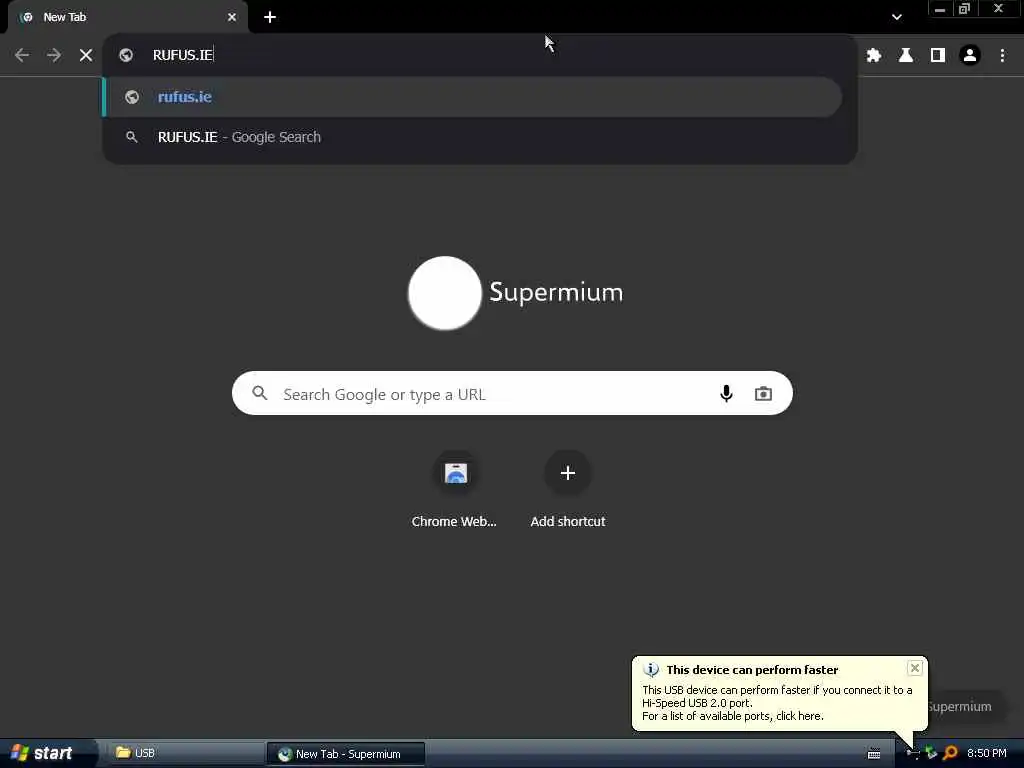This screenshot has width=1024, height=768.
Task: Choose RUFUS.IE Google Search suggestion
Action: [x=473, y=137]
